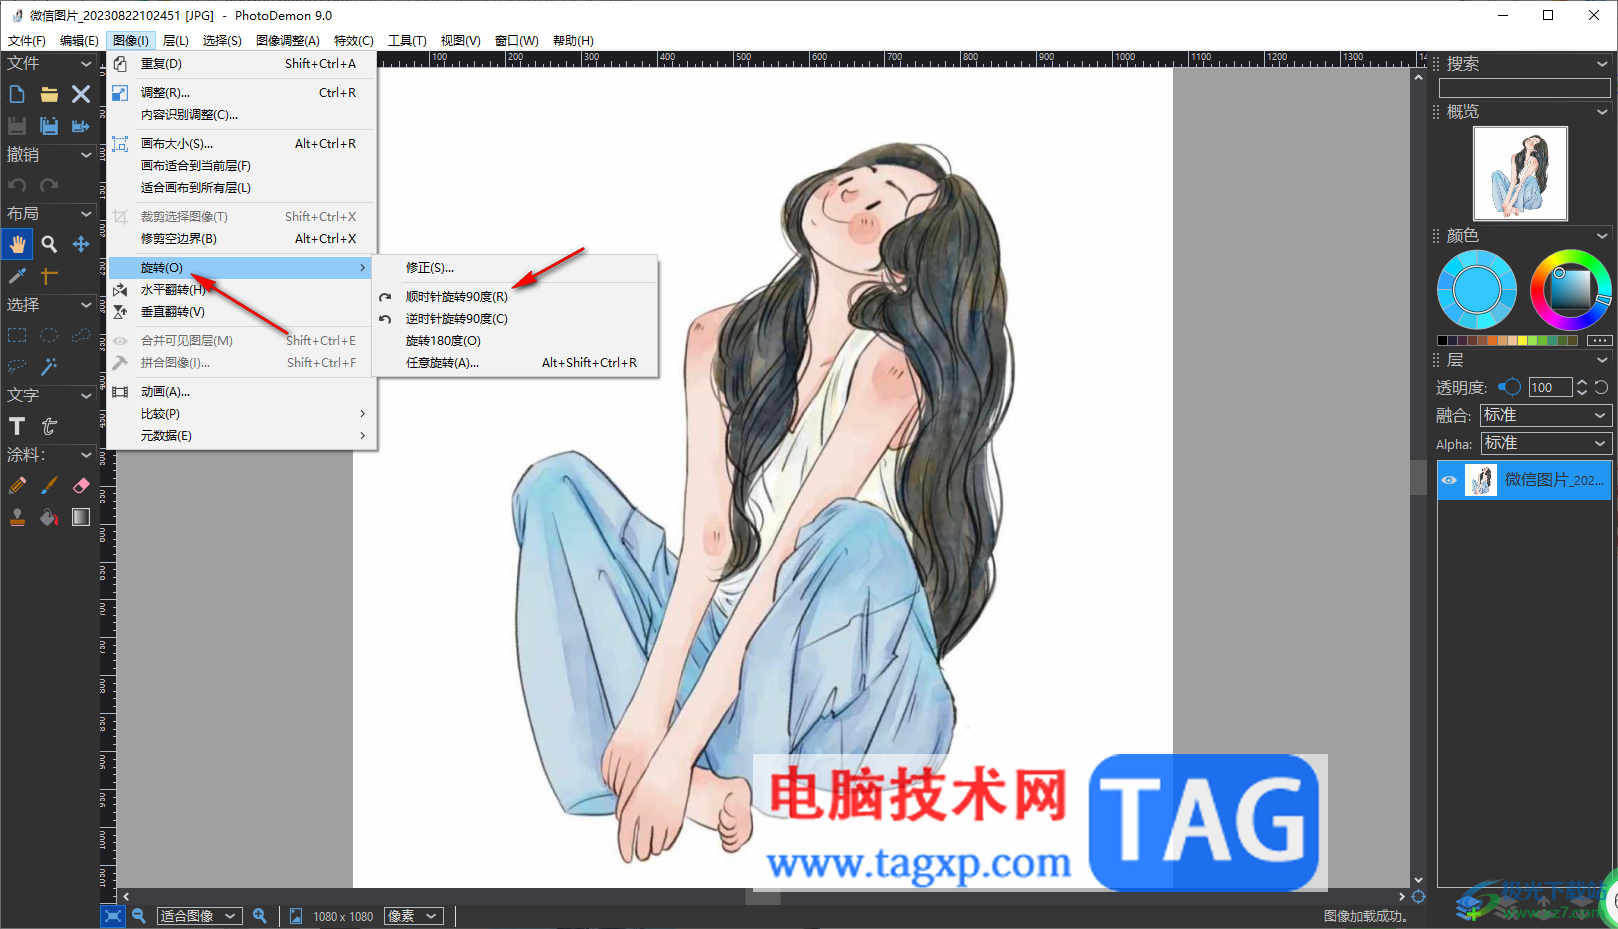Open the 文件(F) menu
1618x929 pixels.
point(27,41)
